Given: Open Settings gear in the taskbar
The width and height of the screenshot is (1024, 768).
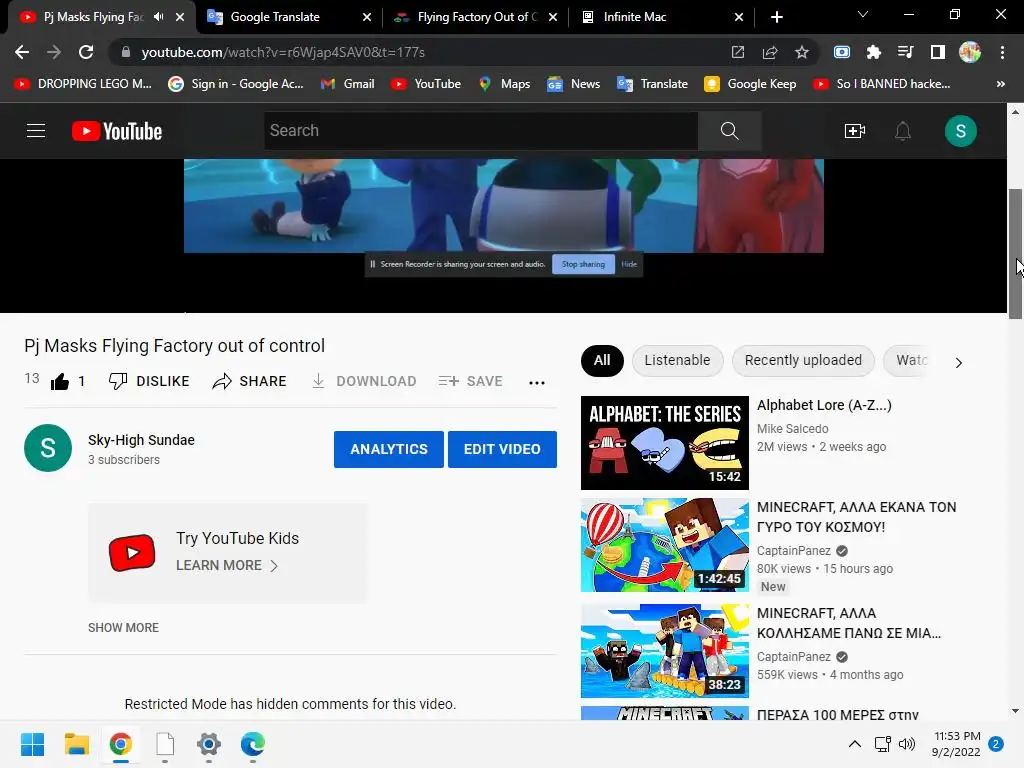Looking at the screenshot, I should click(x=209, y=744).
